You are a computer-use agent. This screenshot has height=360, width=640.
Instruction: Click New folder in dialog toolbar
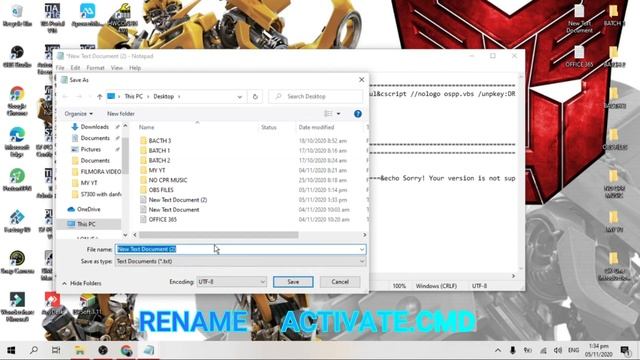point(121,113)
